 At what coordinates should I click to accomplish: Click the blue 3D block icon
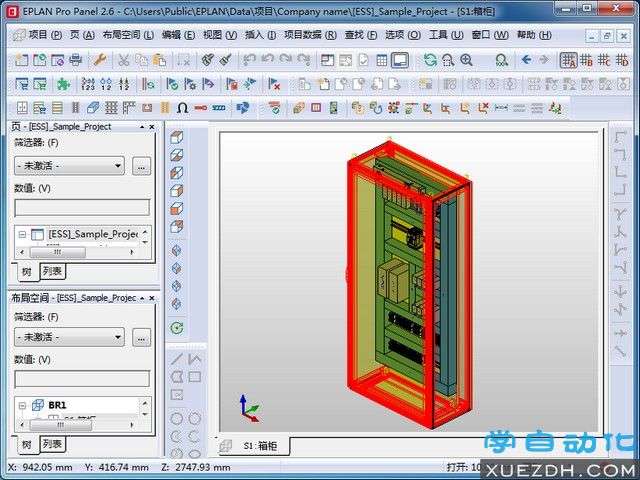pos(93,108)
